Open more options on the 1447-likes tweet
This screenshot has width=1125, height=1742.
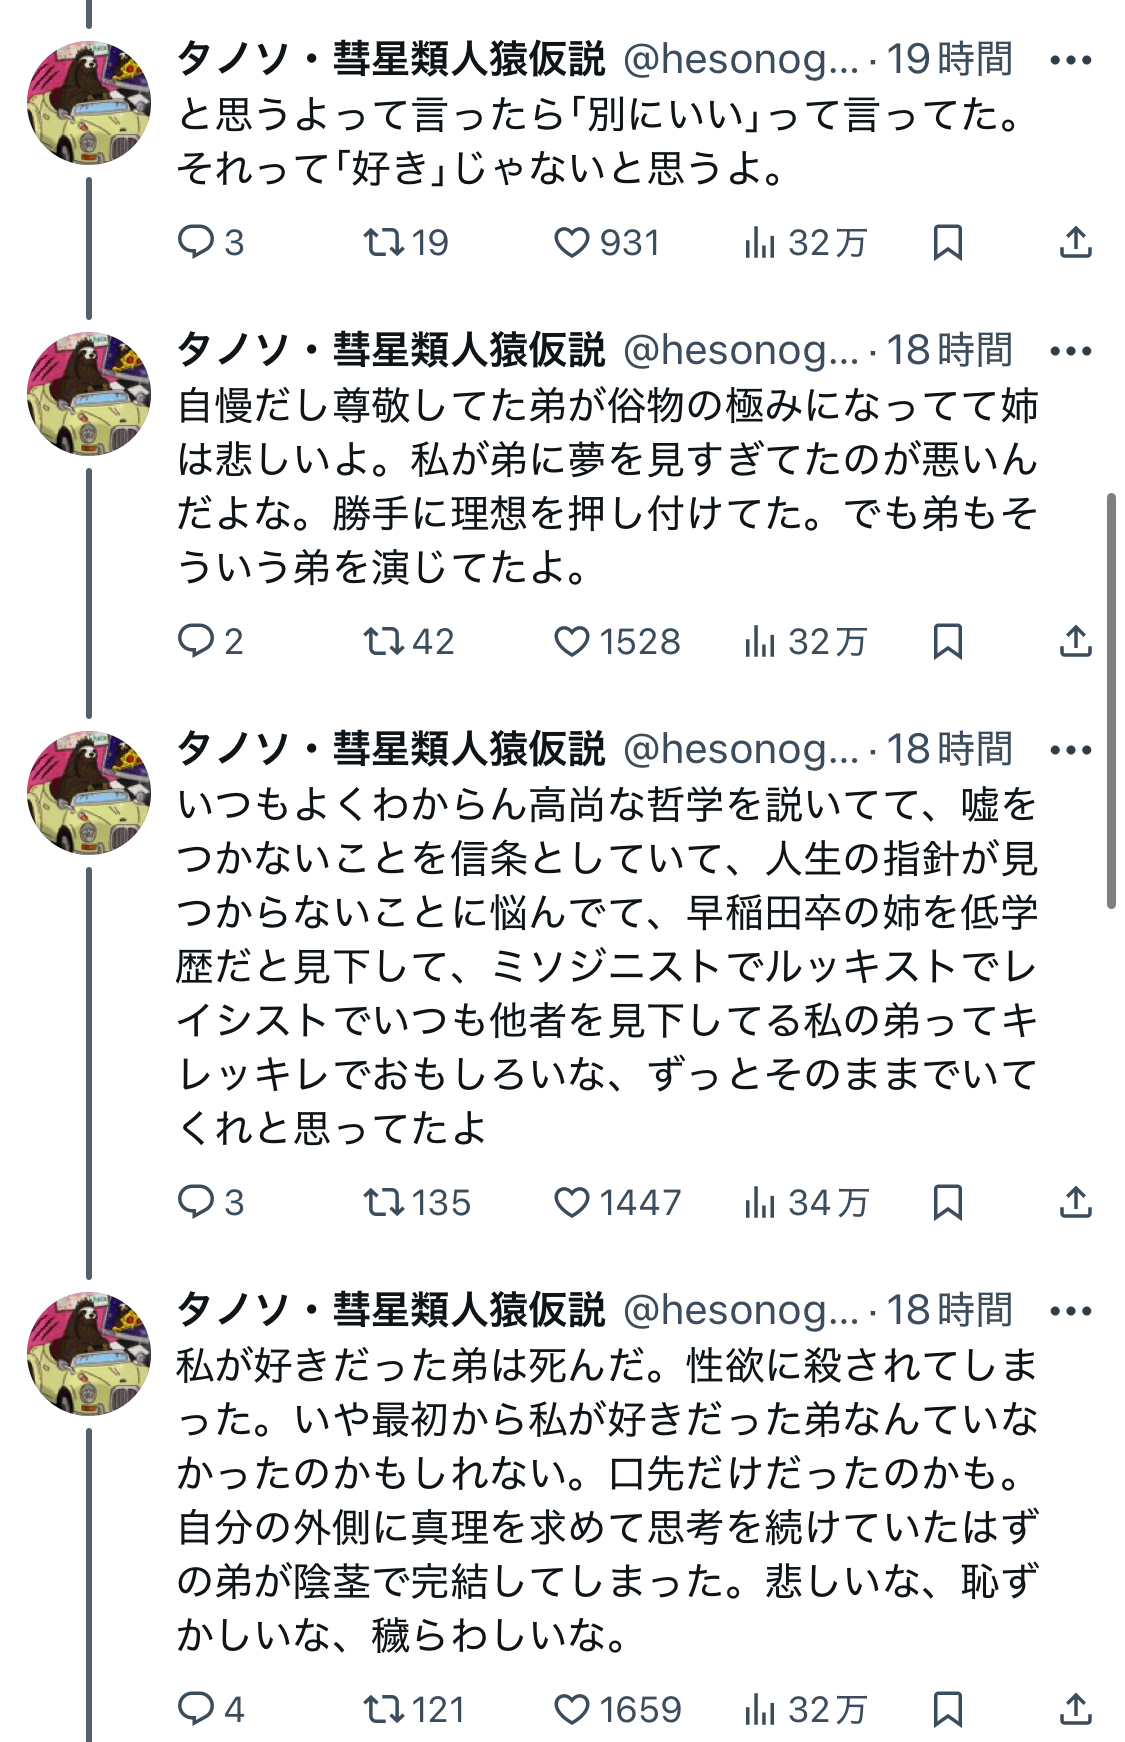(x=1070, y=750)
